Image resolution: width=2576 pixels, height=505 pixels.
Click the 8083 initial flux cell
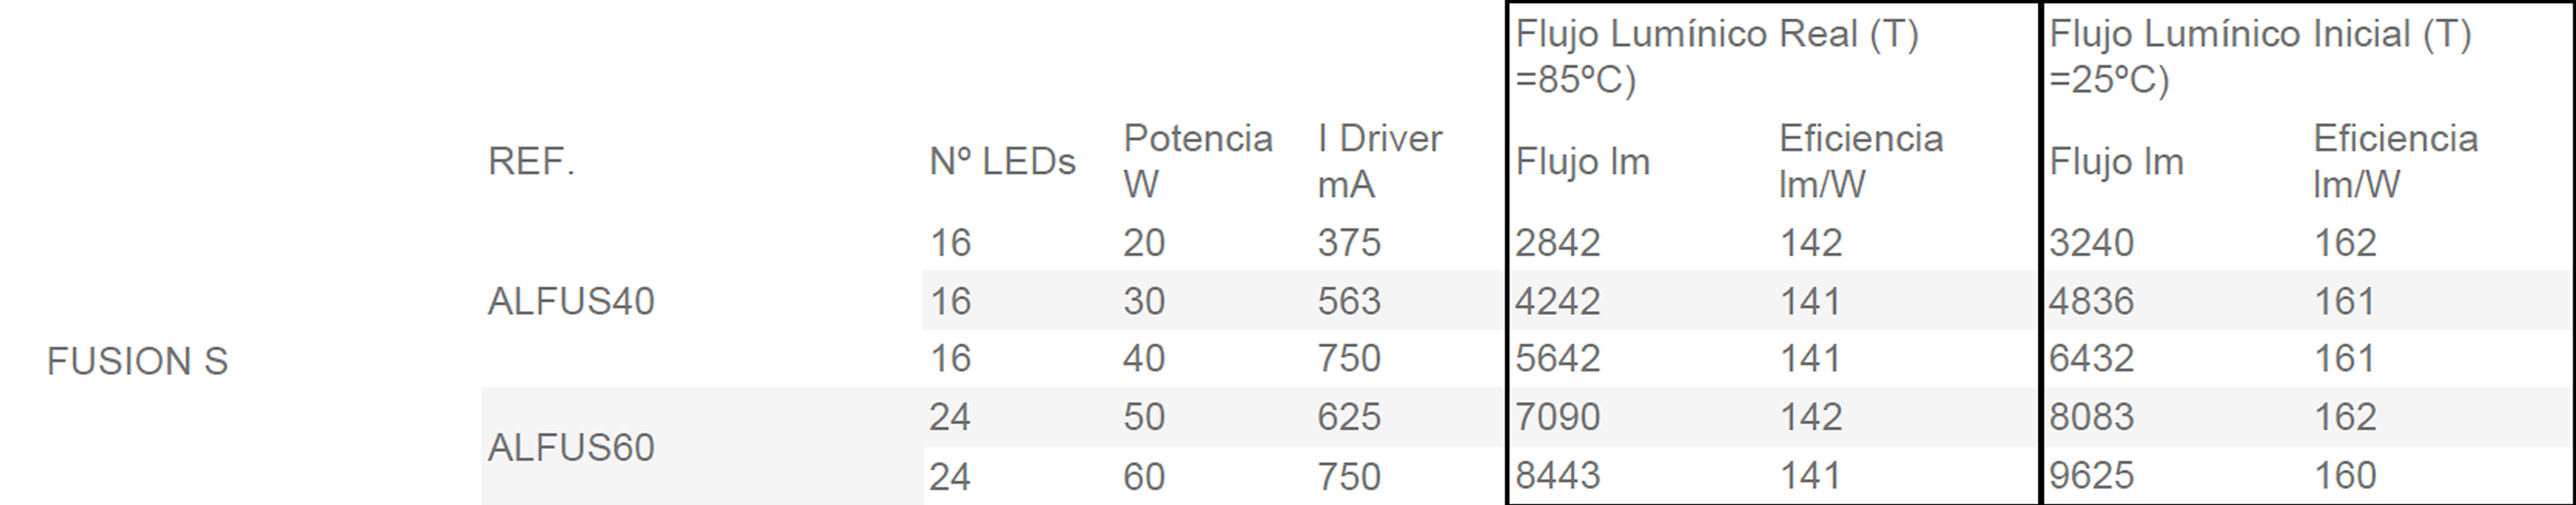[2091, 416]
